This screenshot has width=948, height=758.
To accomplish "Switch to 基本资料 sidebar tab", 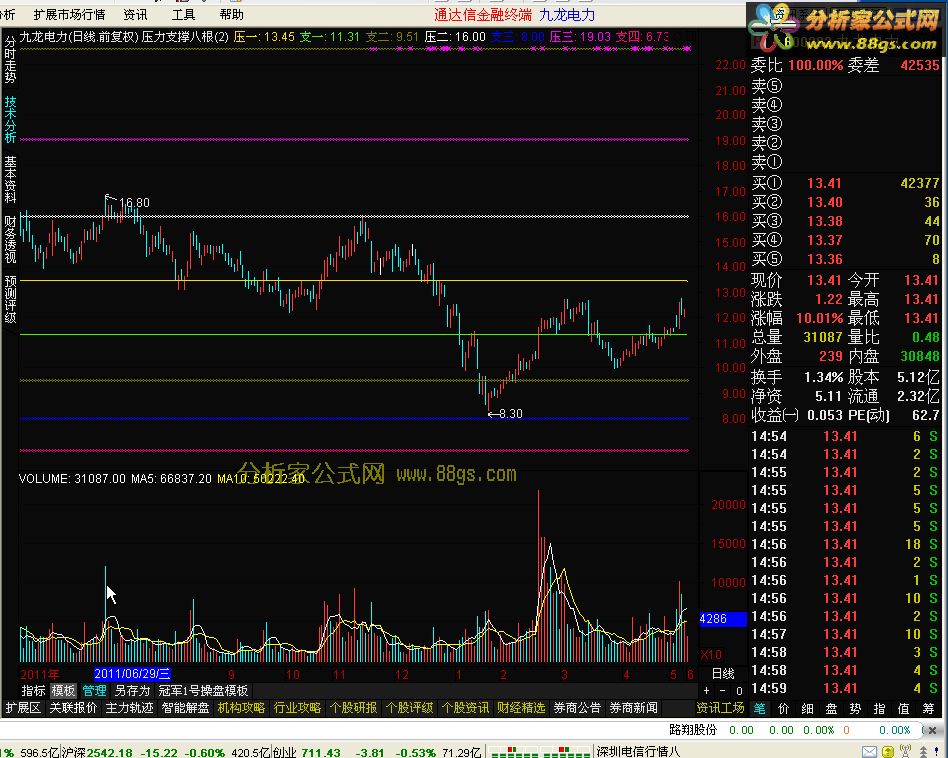I will coord(10,179).
